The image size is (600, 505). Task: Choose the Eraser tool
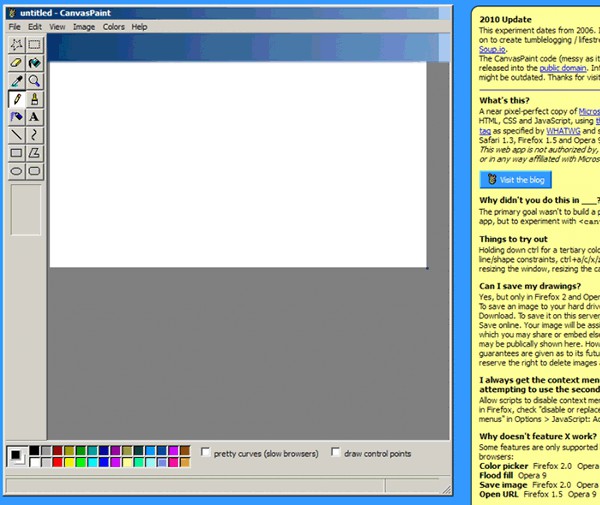16,63
